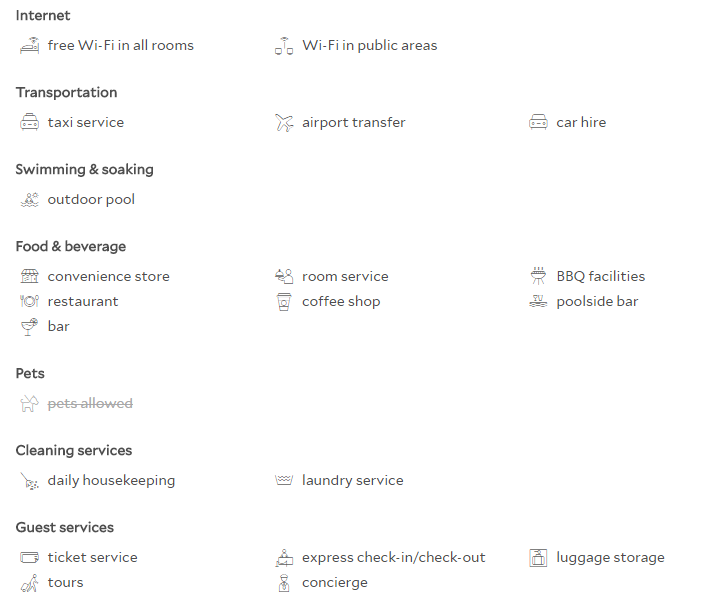Viewport: 725px width, 599px height.
Task: Click the outdoor pool swimmer icon
Action: click(x=29, y=200)
